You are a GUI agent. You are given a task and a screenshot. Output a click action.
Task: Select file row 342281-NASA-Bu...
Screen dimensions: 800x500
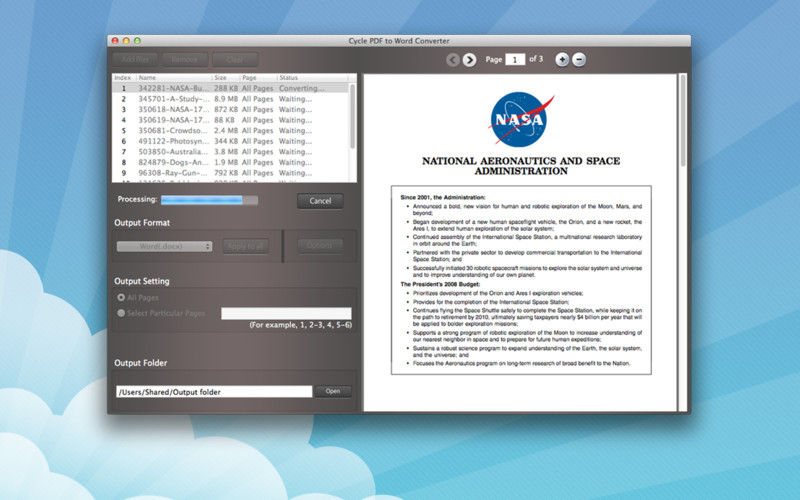coord(231,88)
